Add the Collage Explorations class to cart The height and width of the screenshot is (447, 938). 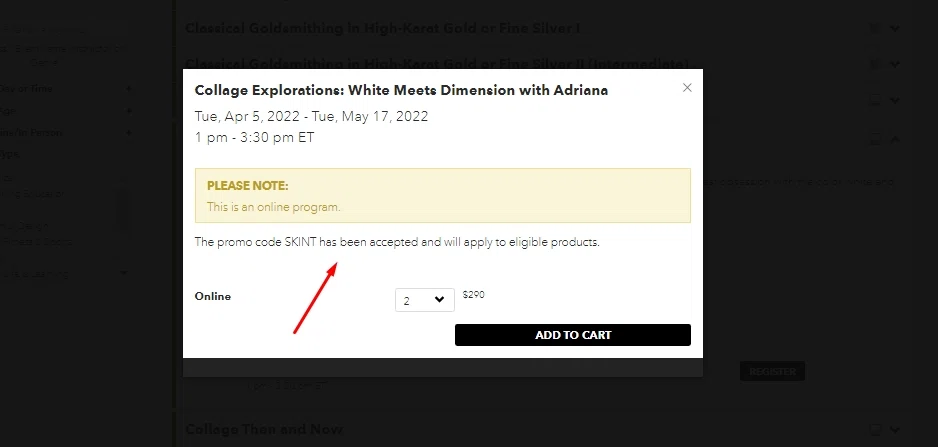pyautogui.click(x=572, y=335)
